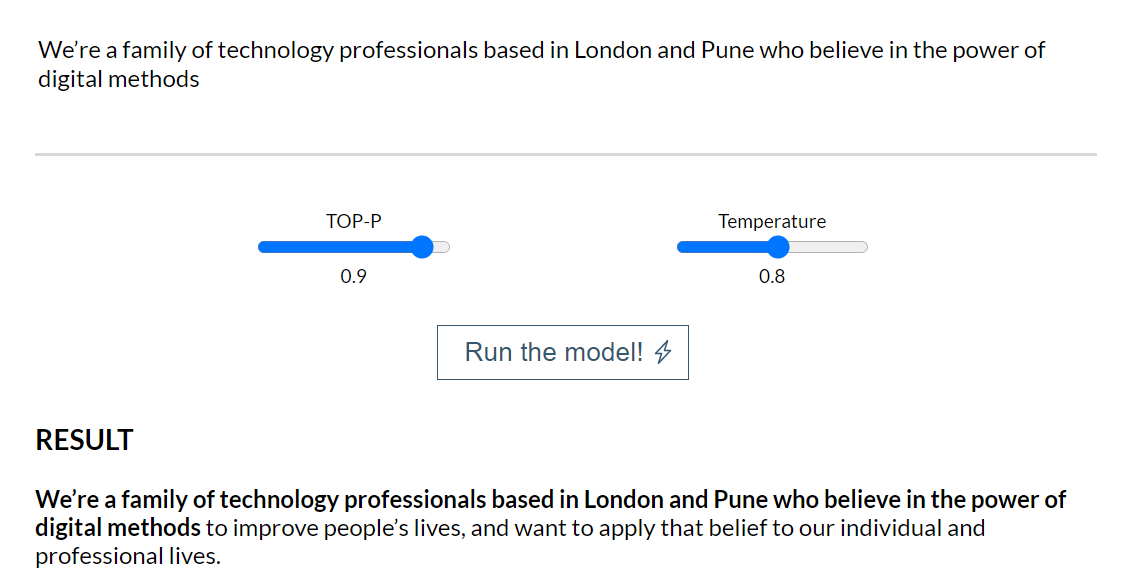Click the 0.8 value under Temperature
This screenshot has height=582, width=1122.
click(772, 276)
